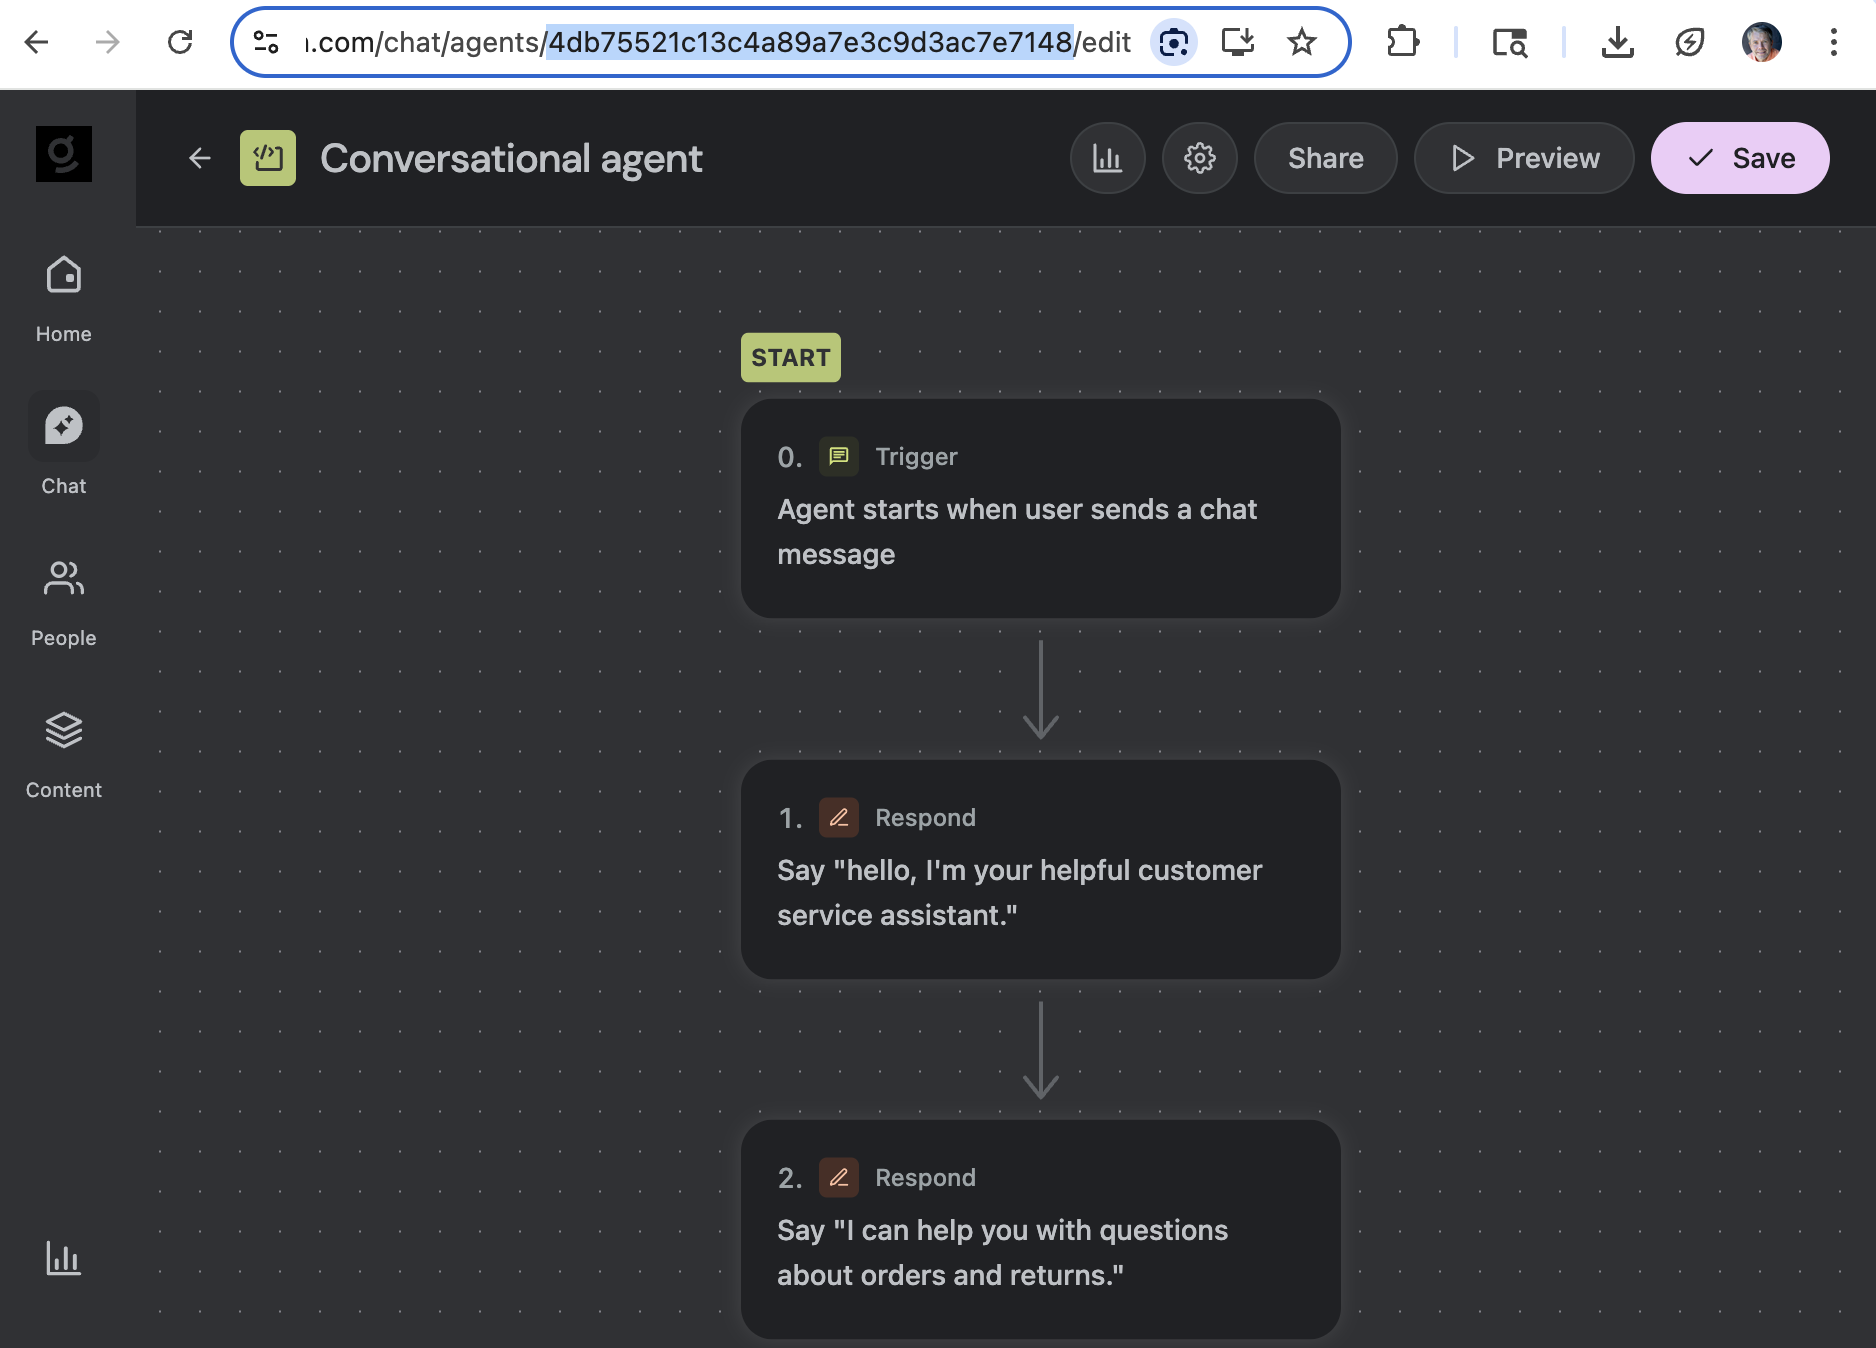Screen dimensions: 1876x1348
Task: Click the Trigger step's chat message icon
Action: click(839, 456)
